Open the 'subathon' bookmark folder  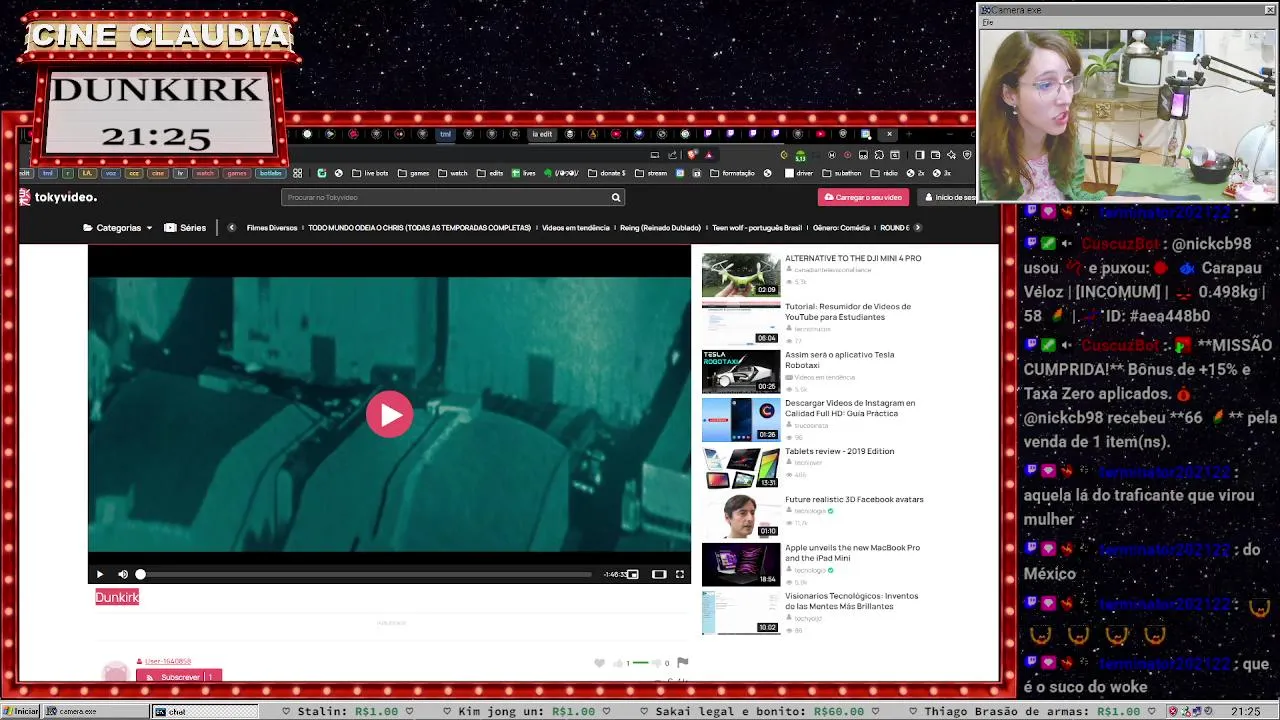click(842, 173)
